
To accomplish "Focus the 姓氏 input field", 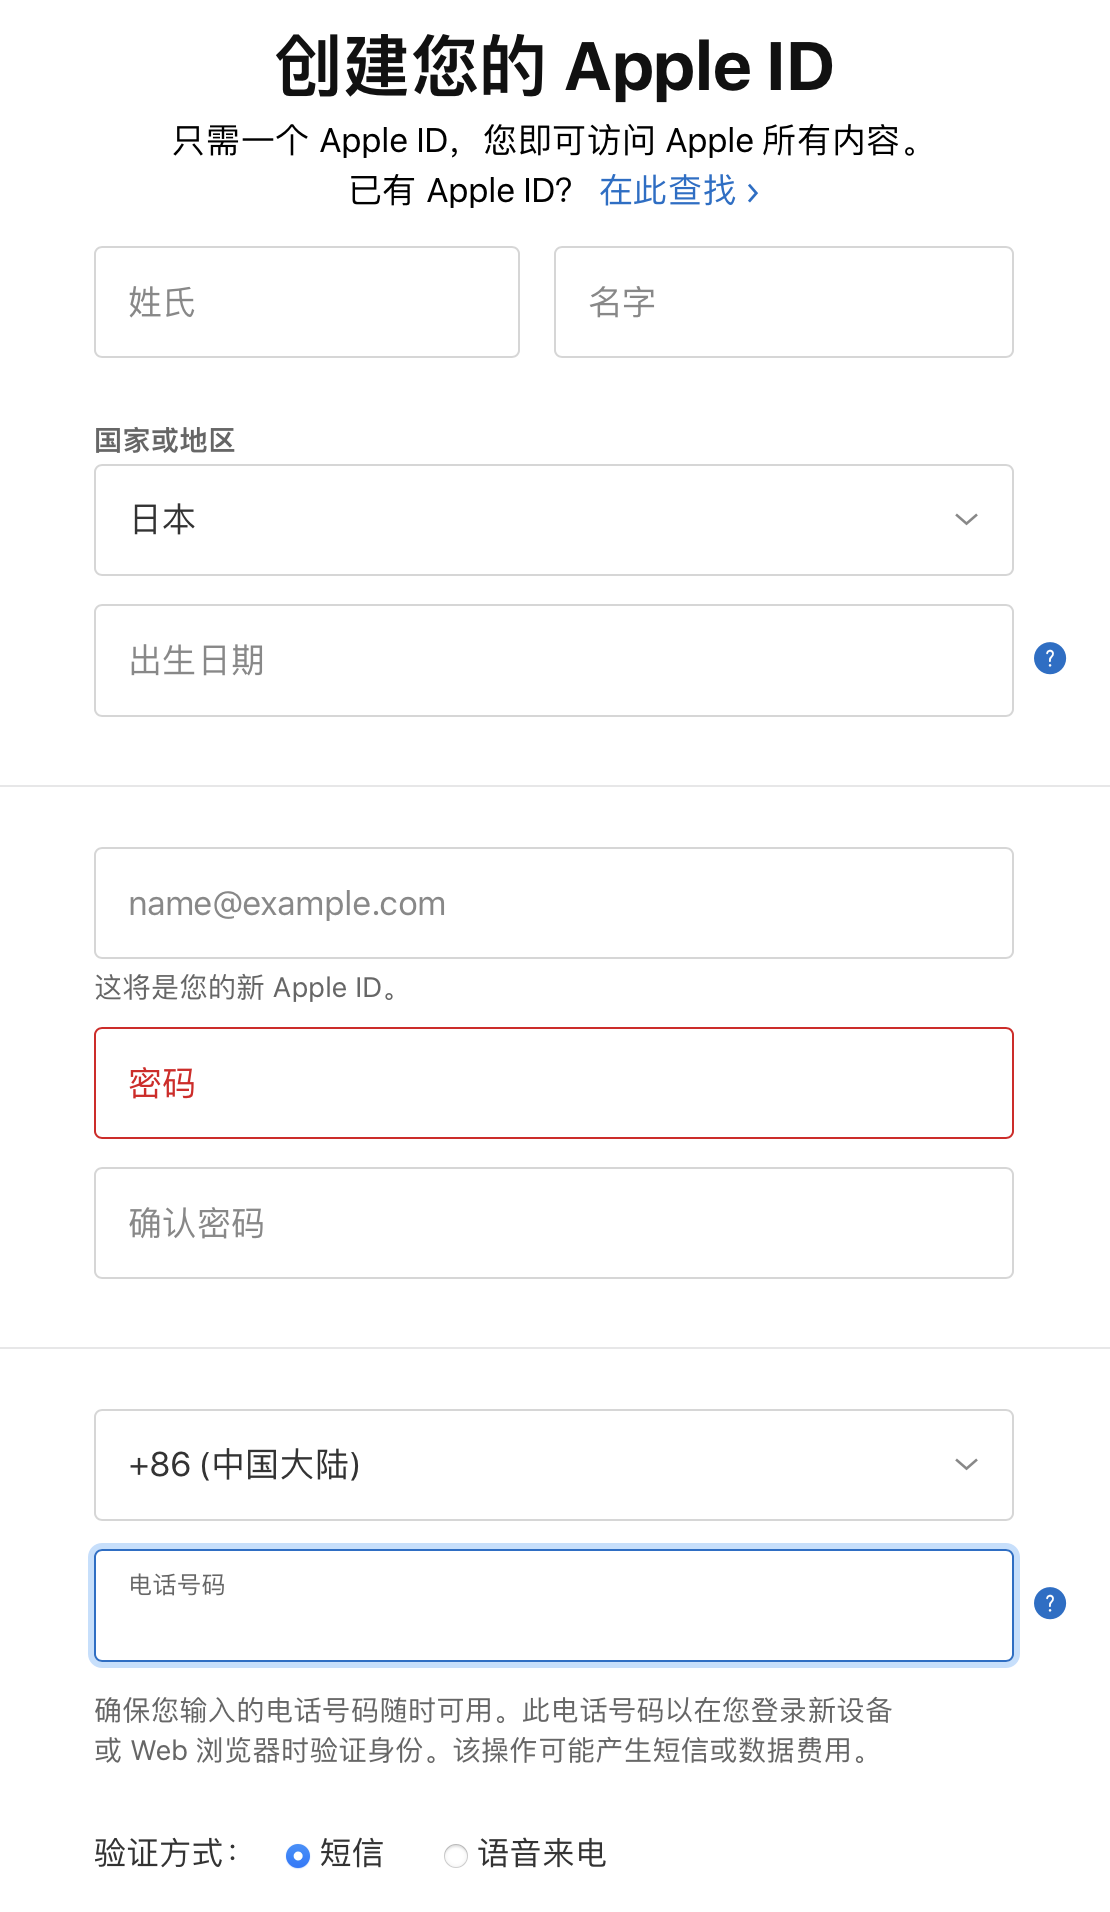I will point(306,302).
